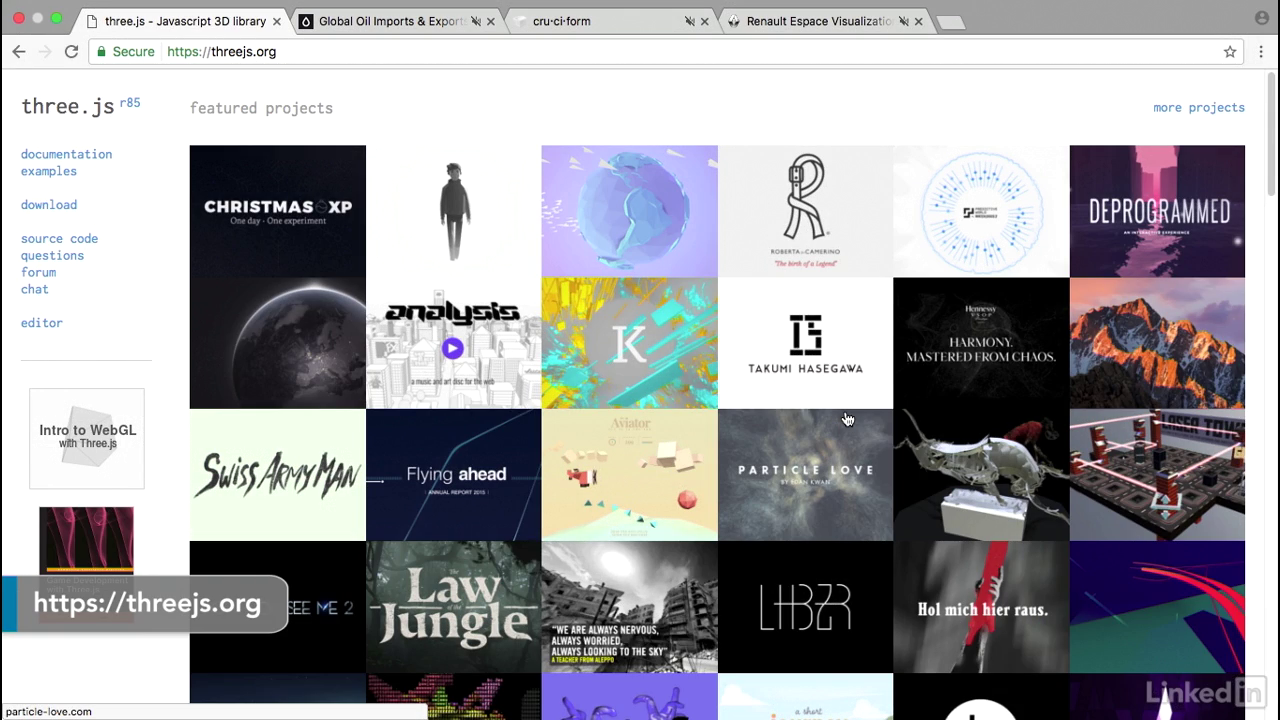Toggle mute icon on Global Oil tab
The image size is (1280, 720).
476,21
